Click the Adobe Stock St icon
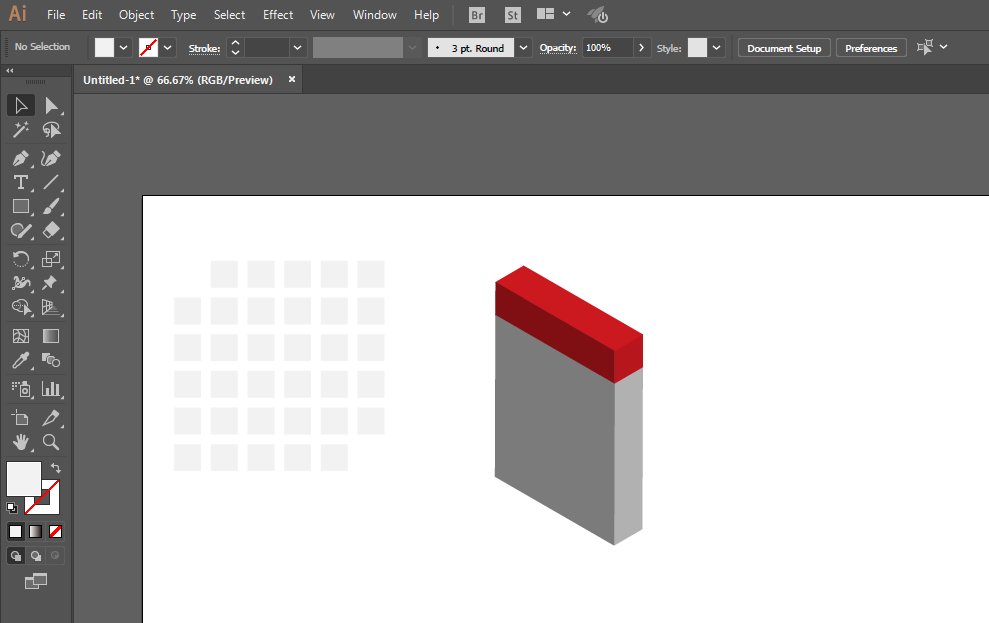The width and height of the screenshot is (989, 623). (512, 15)
